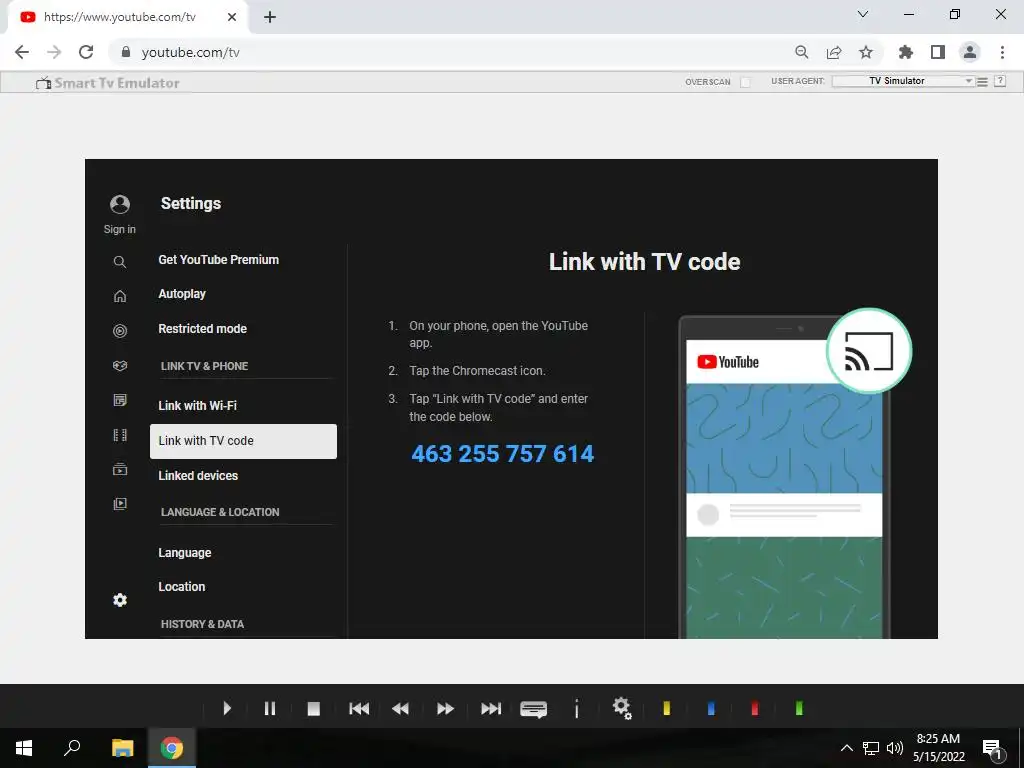Screen dimensions: 1024x768
Task: Select Link with TV code option
Action: tap(243, 441)
